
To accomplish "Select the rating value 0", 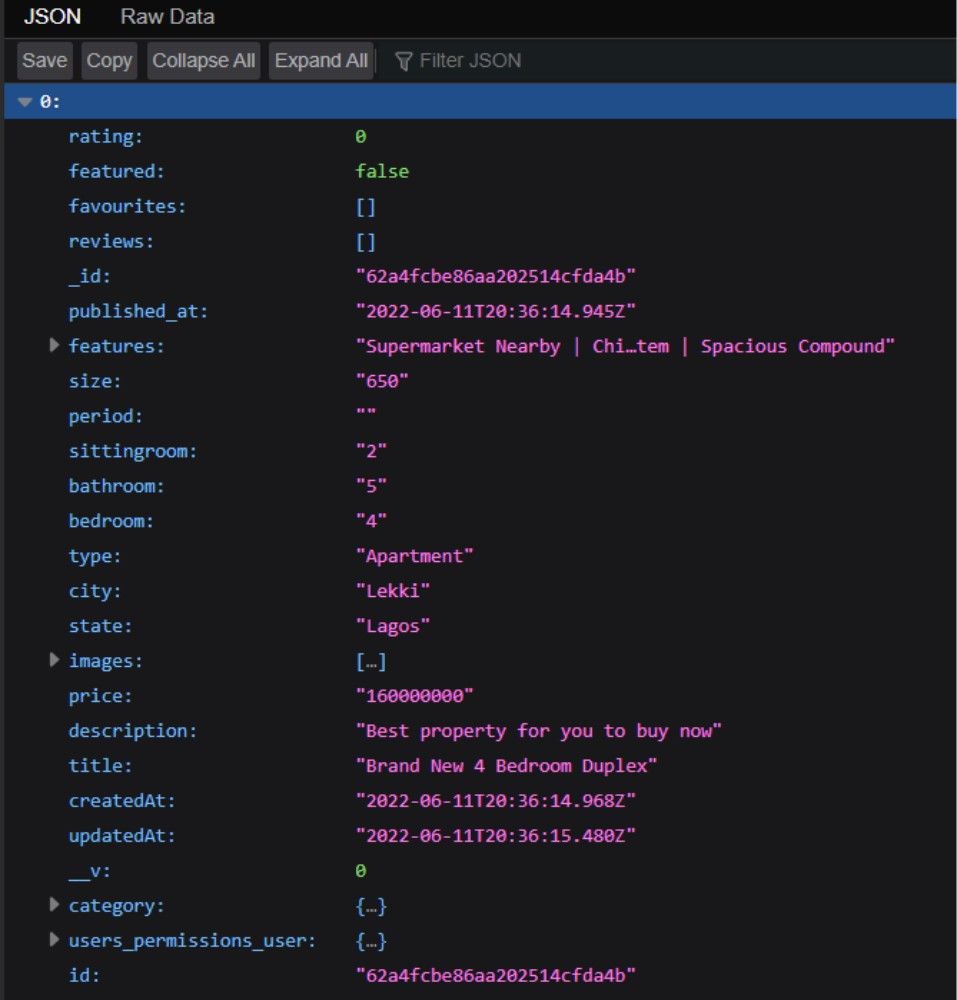I will tap(361, 136).
